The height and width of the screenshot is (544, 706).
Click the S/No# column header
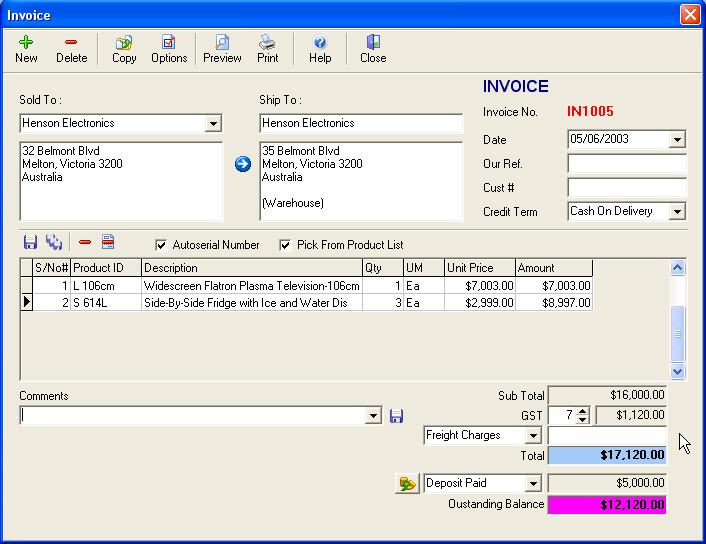click(51, 268)
